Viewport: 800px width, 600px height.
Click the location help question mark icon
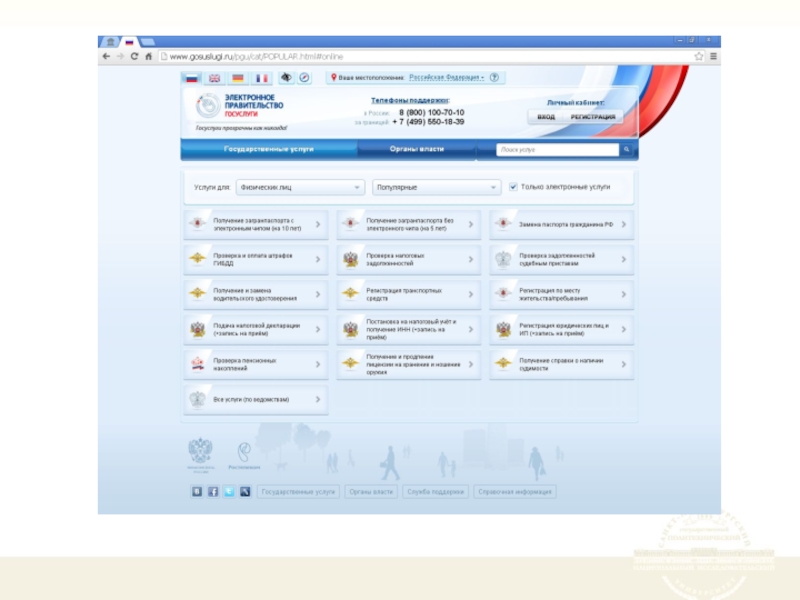coord(494,78)
